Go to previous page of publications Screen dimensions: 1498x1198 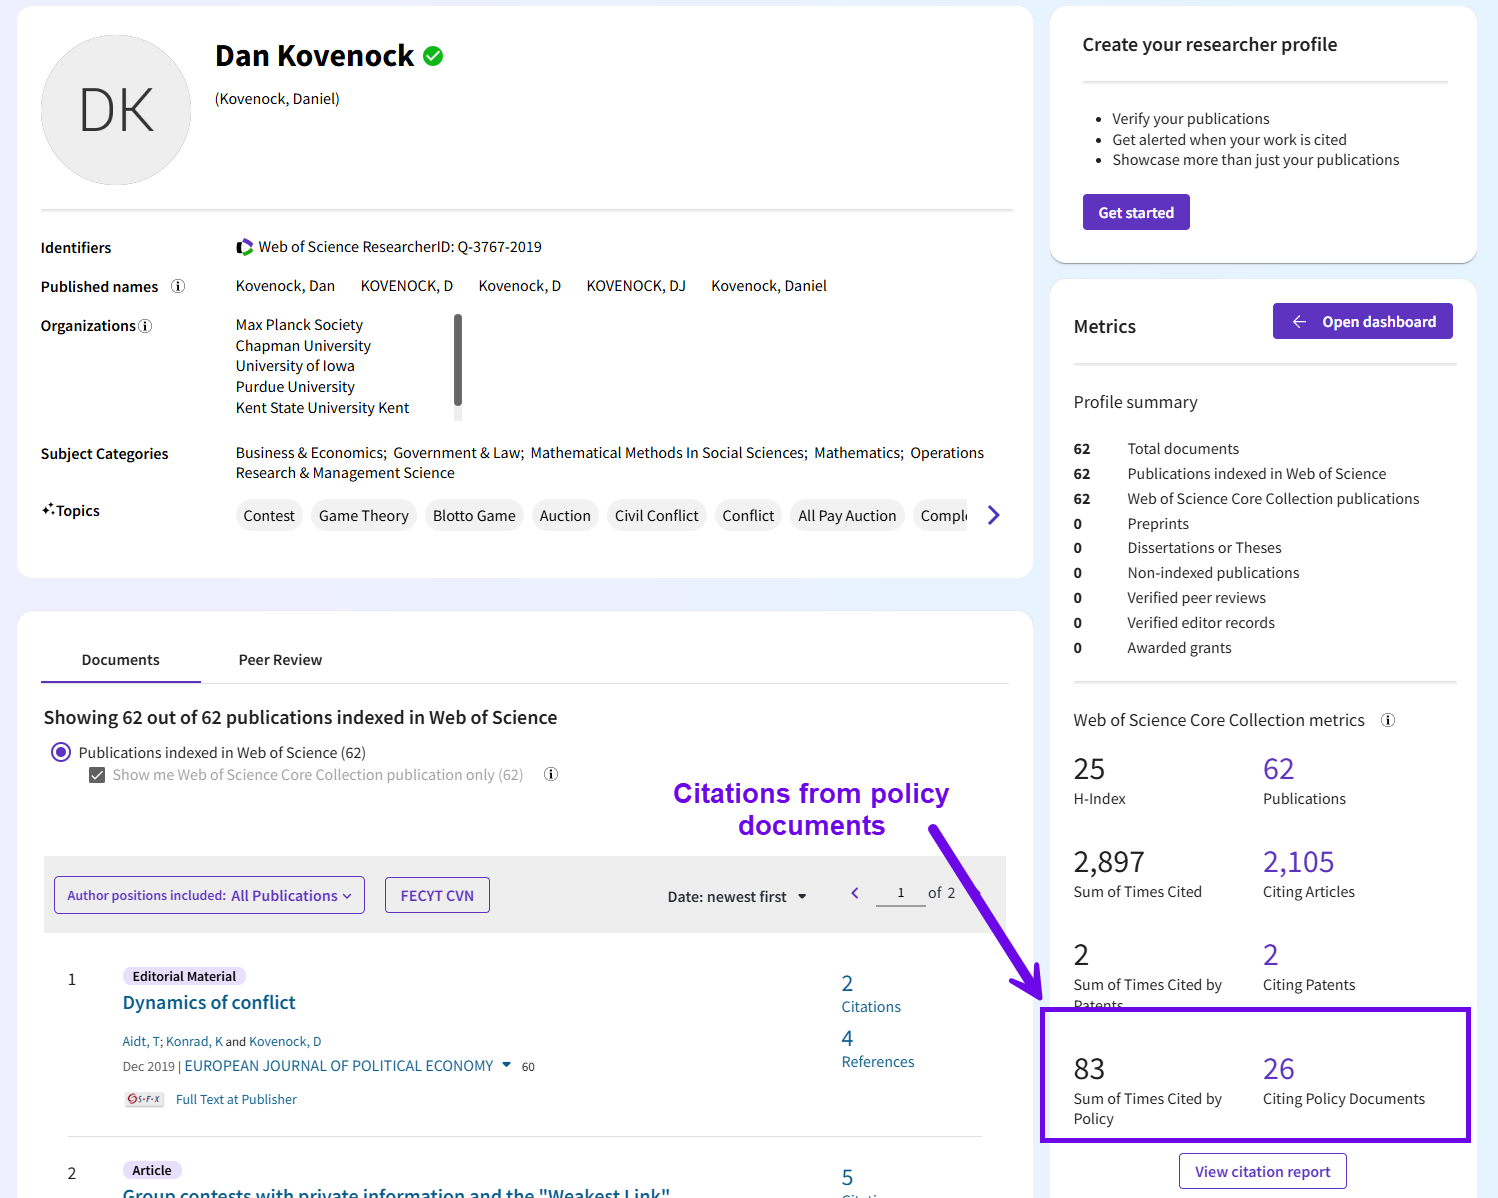pyautogui.click(x=855, y=893)
